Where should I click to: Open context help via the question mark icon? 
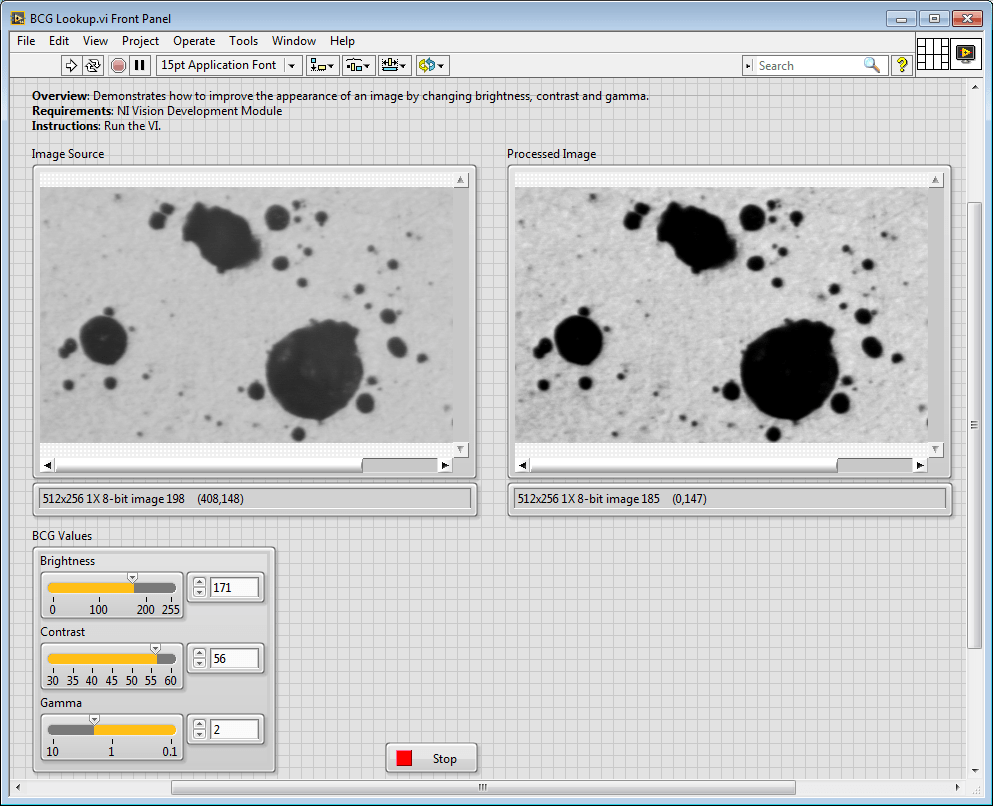click(x=901, y=65)
